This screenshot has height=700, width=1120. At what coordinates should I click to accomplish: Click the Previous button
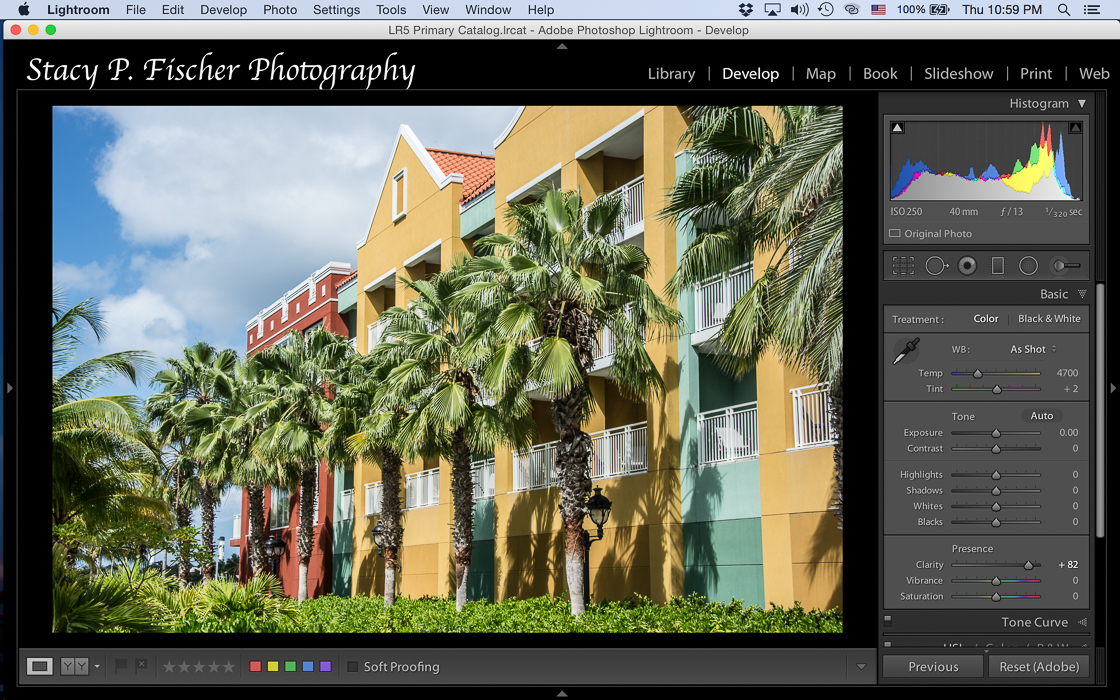[x=933, y=666]
